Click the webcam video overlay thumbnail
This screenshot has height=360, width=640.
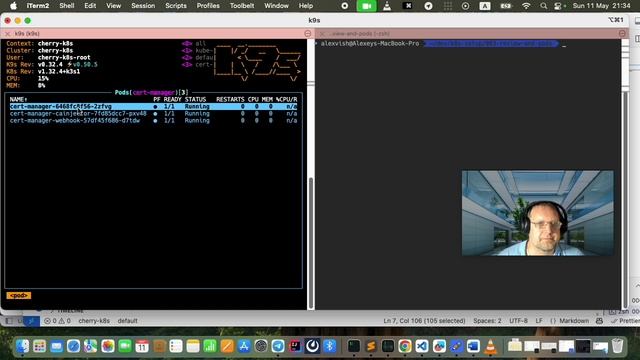click(537, 213)
